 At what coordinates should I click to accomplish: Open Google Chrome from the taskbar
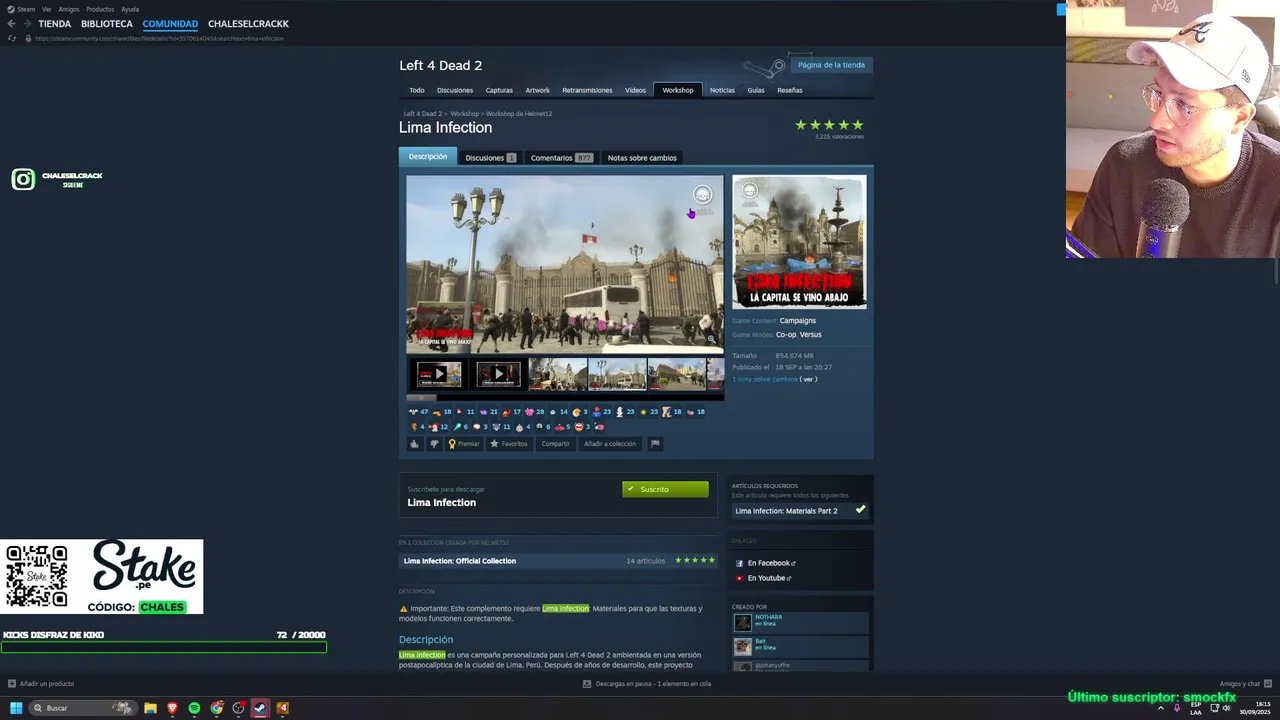click(216, 708)
